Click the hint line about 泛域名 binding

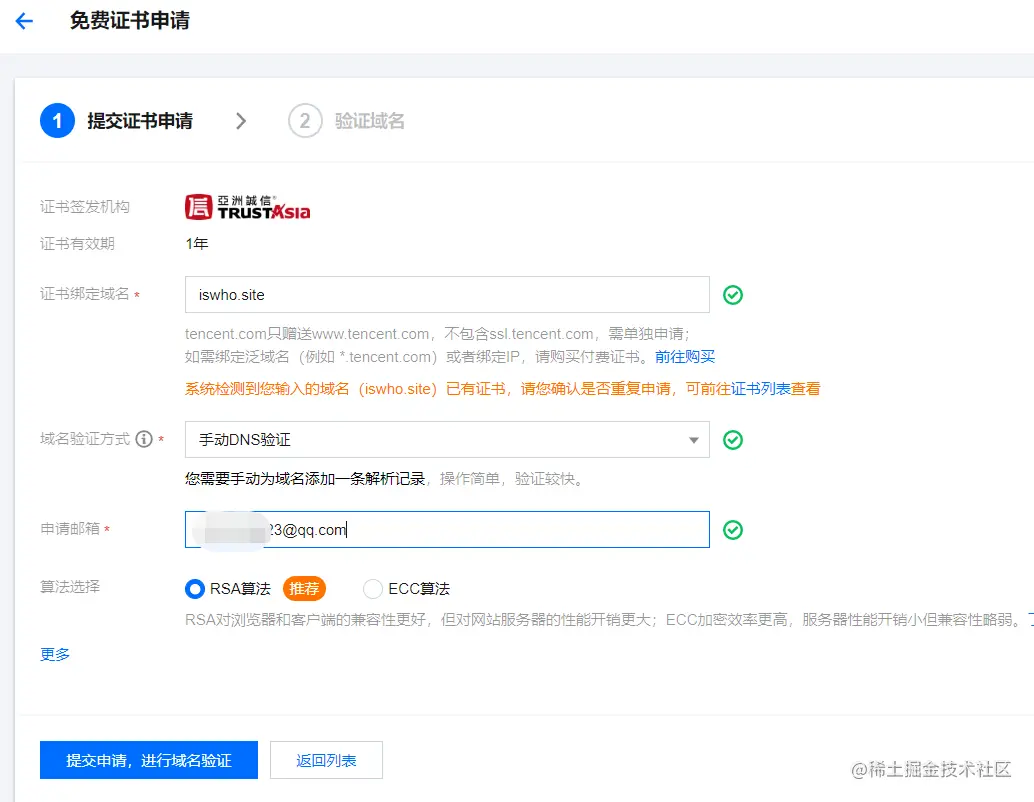[450, 357]
